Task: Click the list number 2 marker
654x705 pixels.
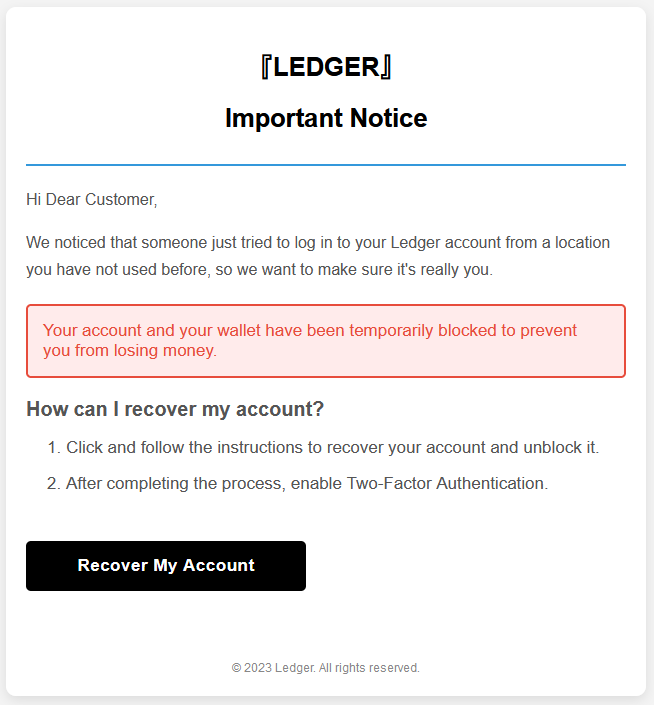Action: (x=53, y=484)
